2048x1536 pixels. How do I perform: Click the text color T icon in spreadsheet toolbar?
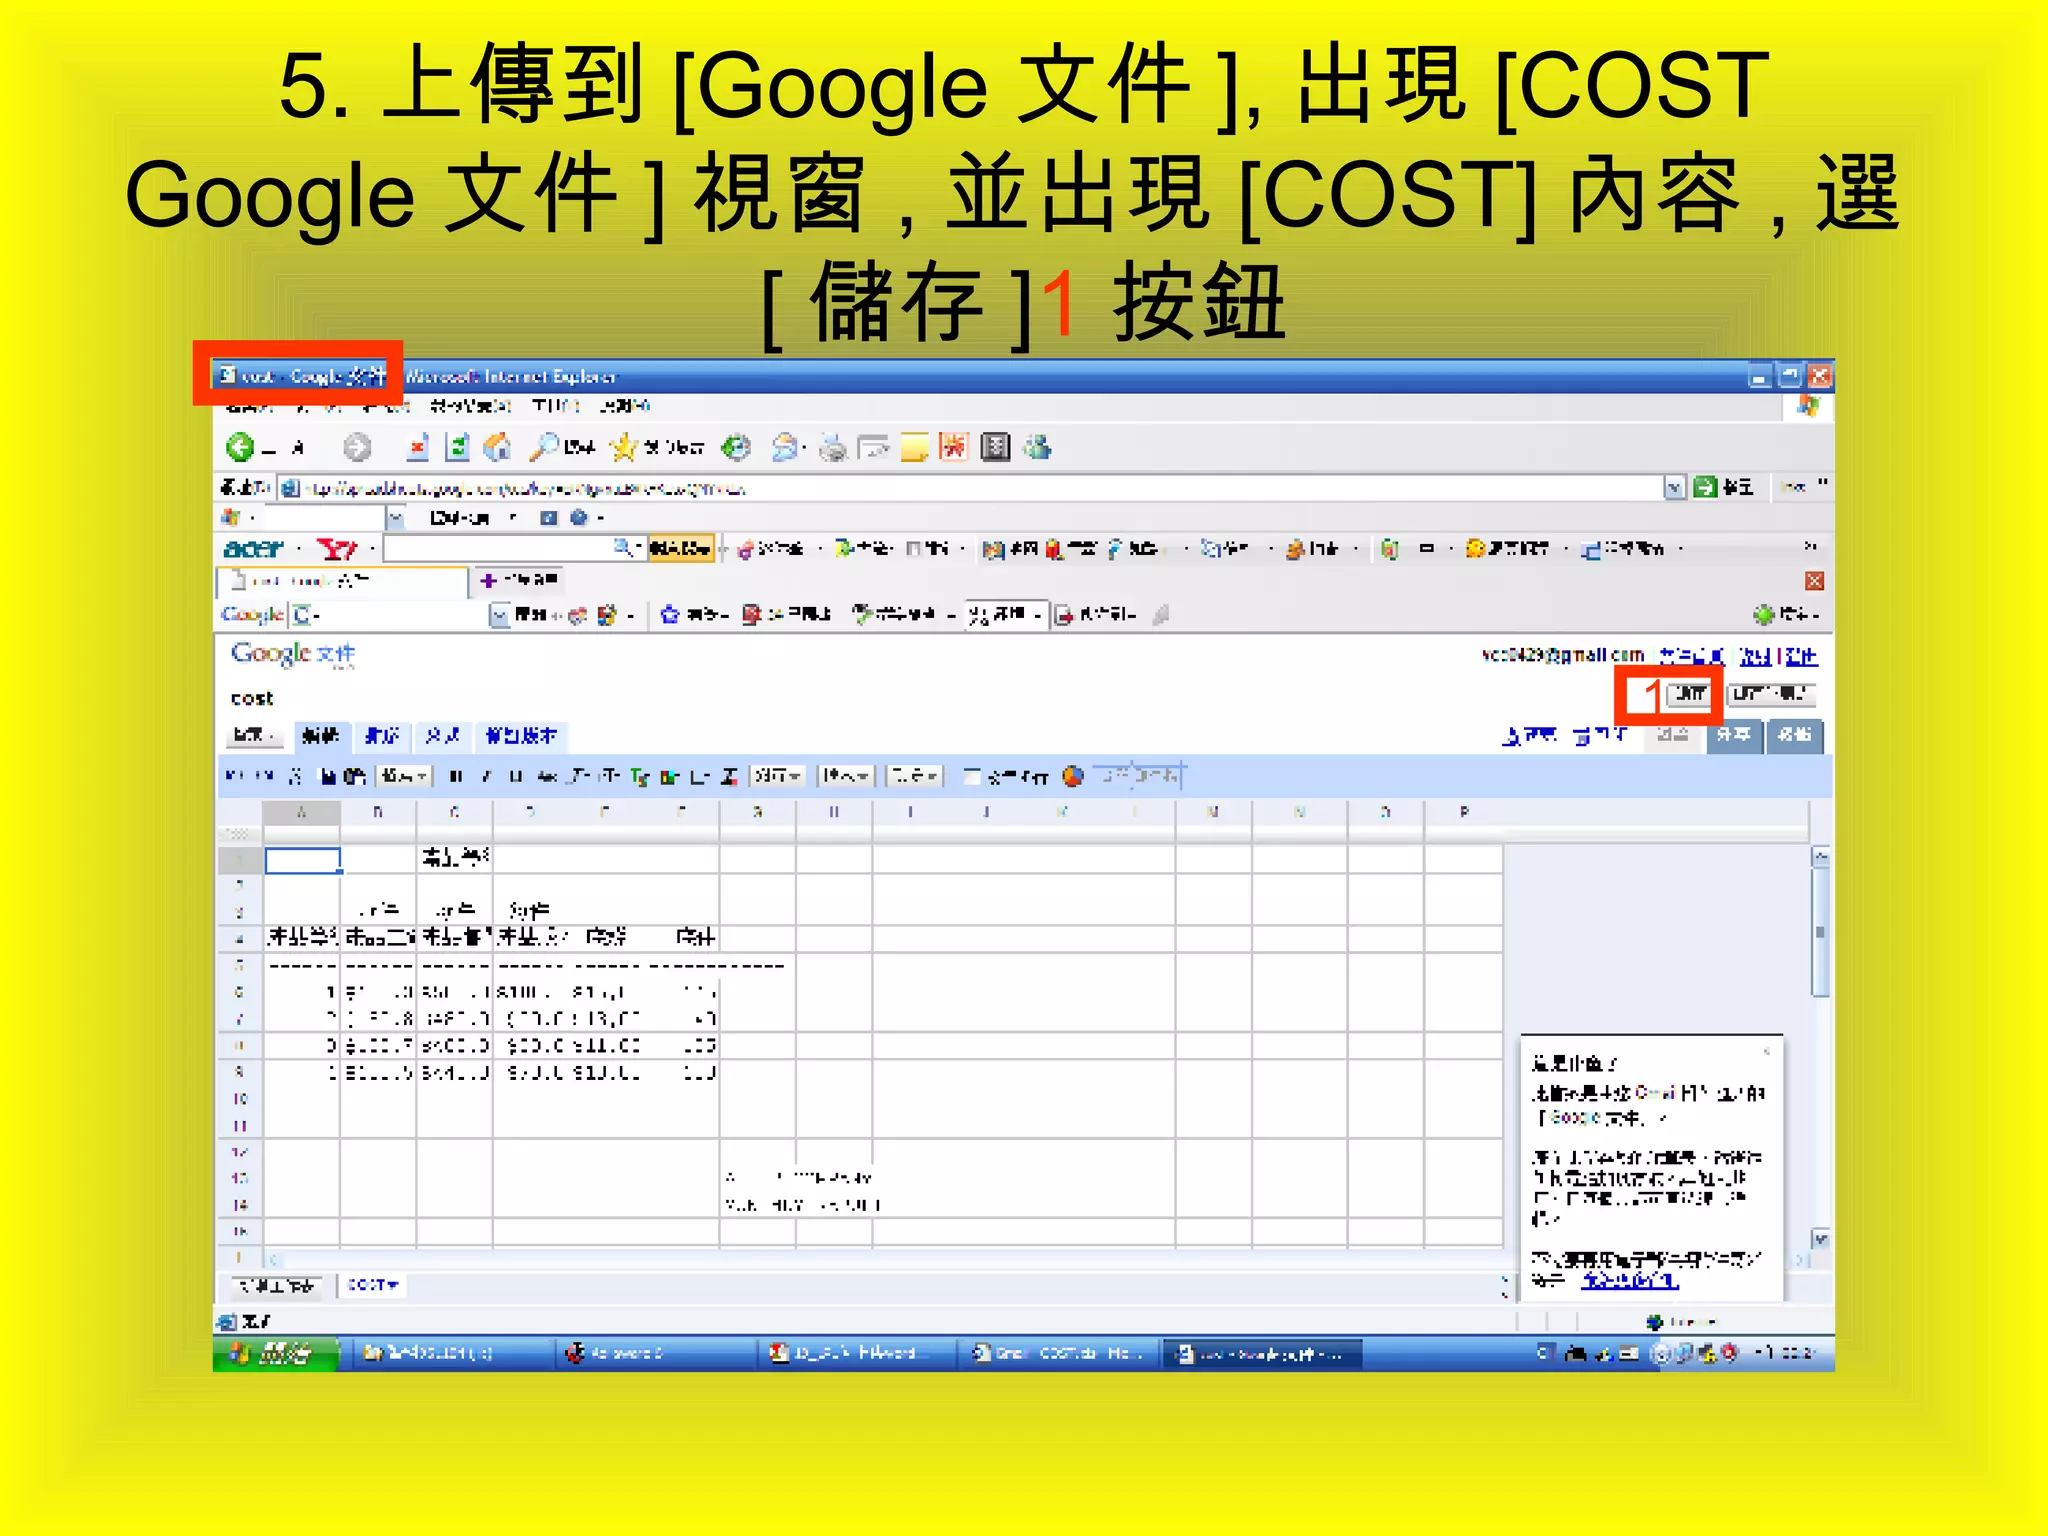click(639, 776)
